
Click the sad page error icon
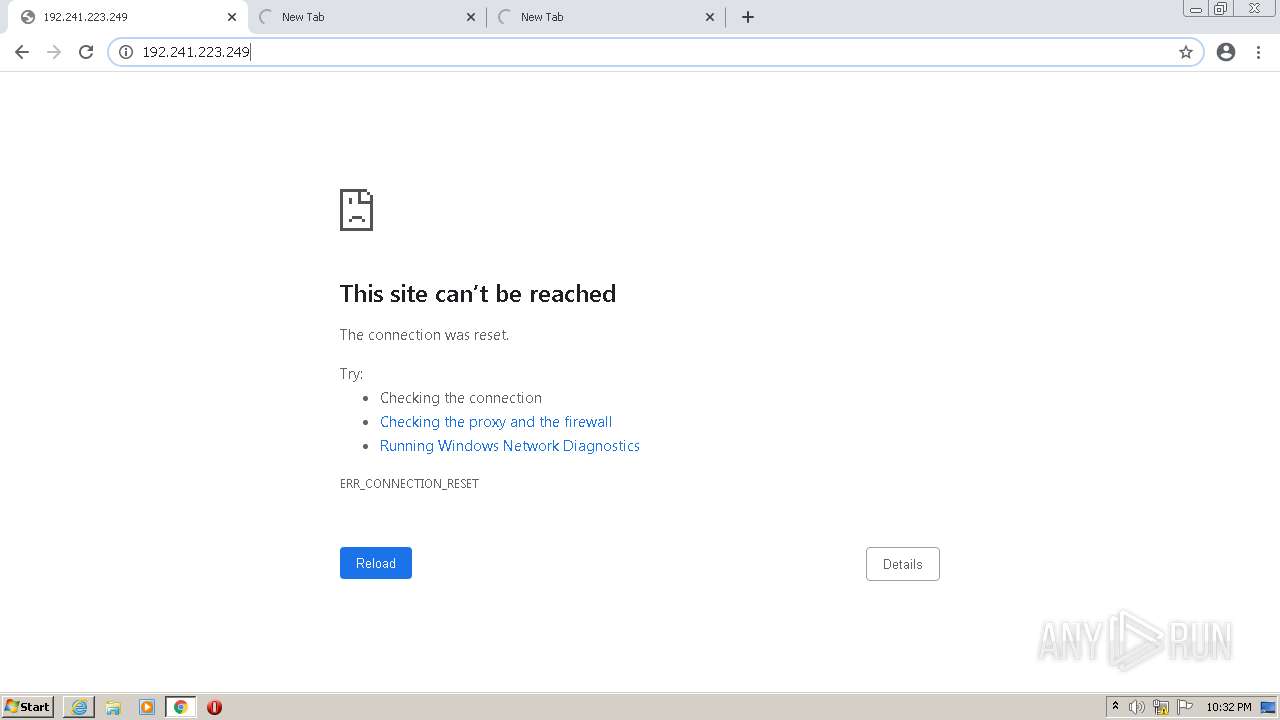pos(356,210)
